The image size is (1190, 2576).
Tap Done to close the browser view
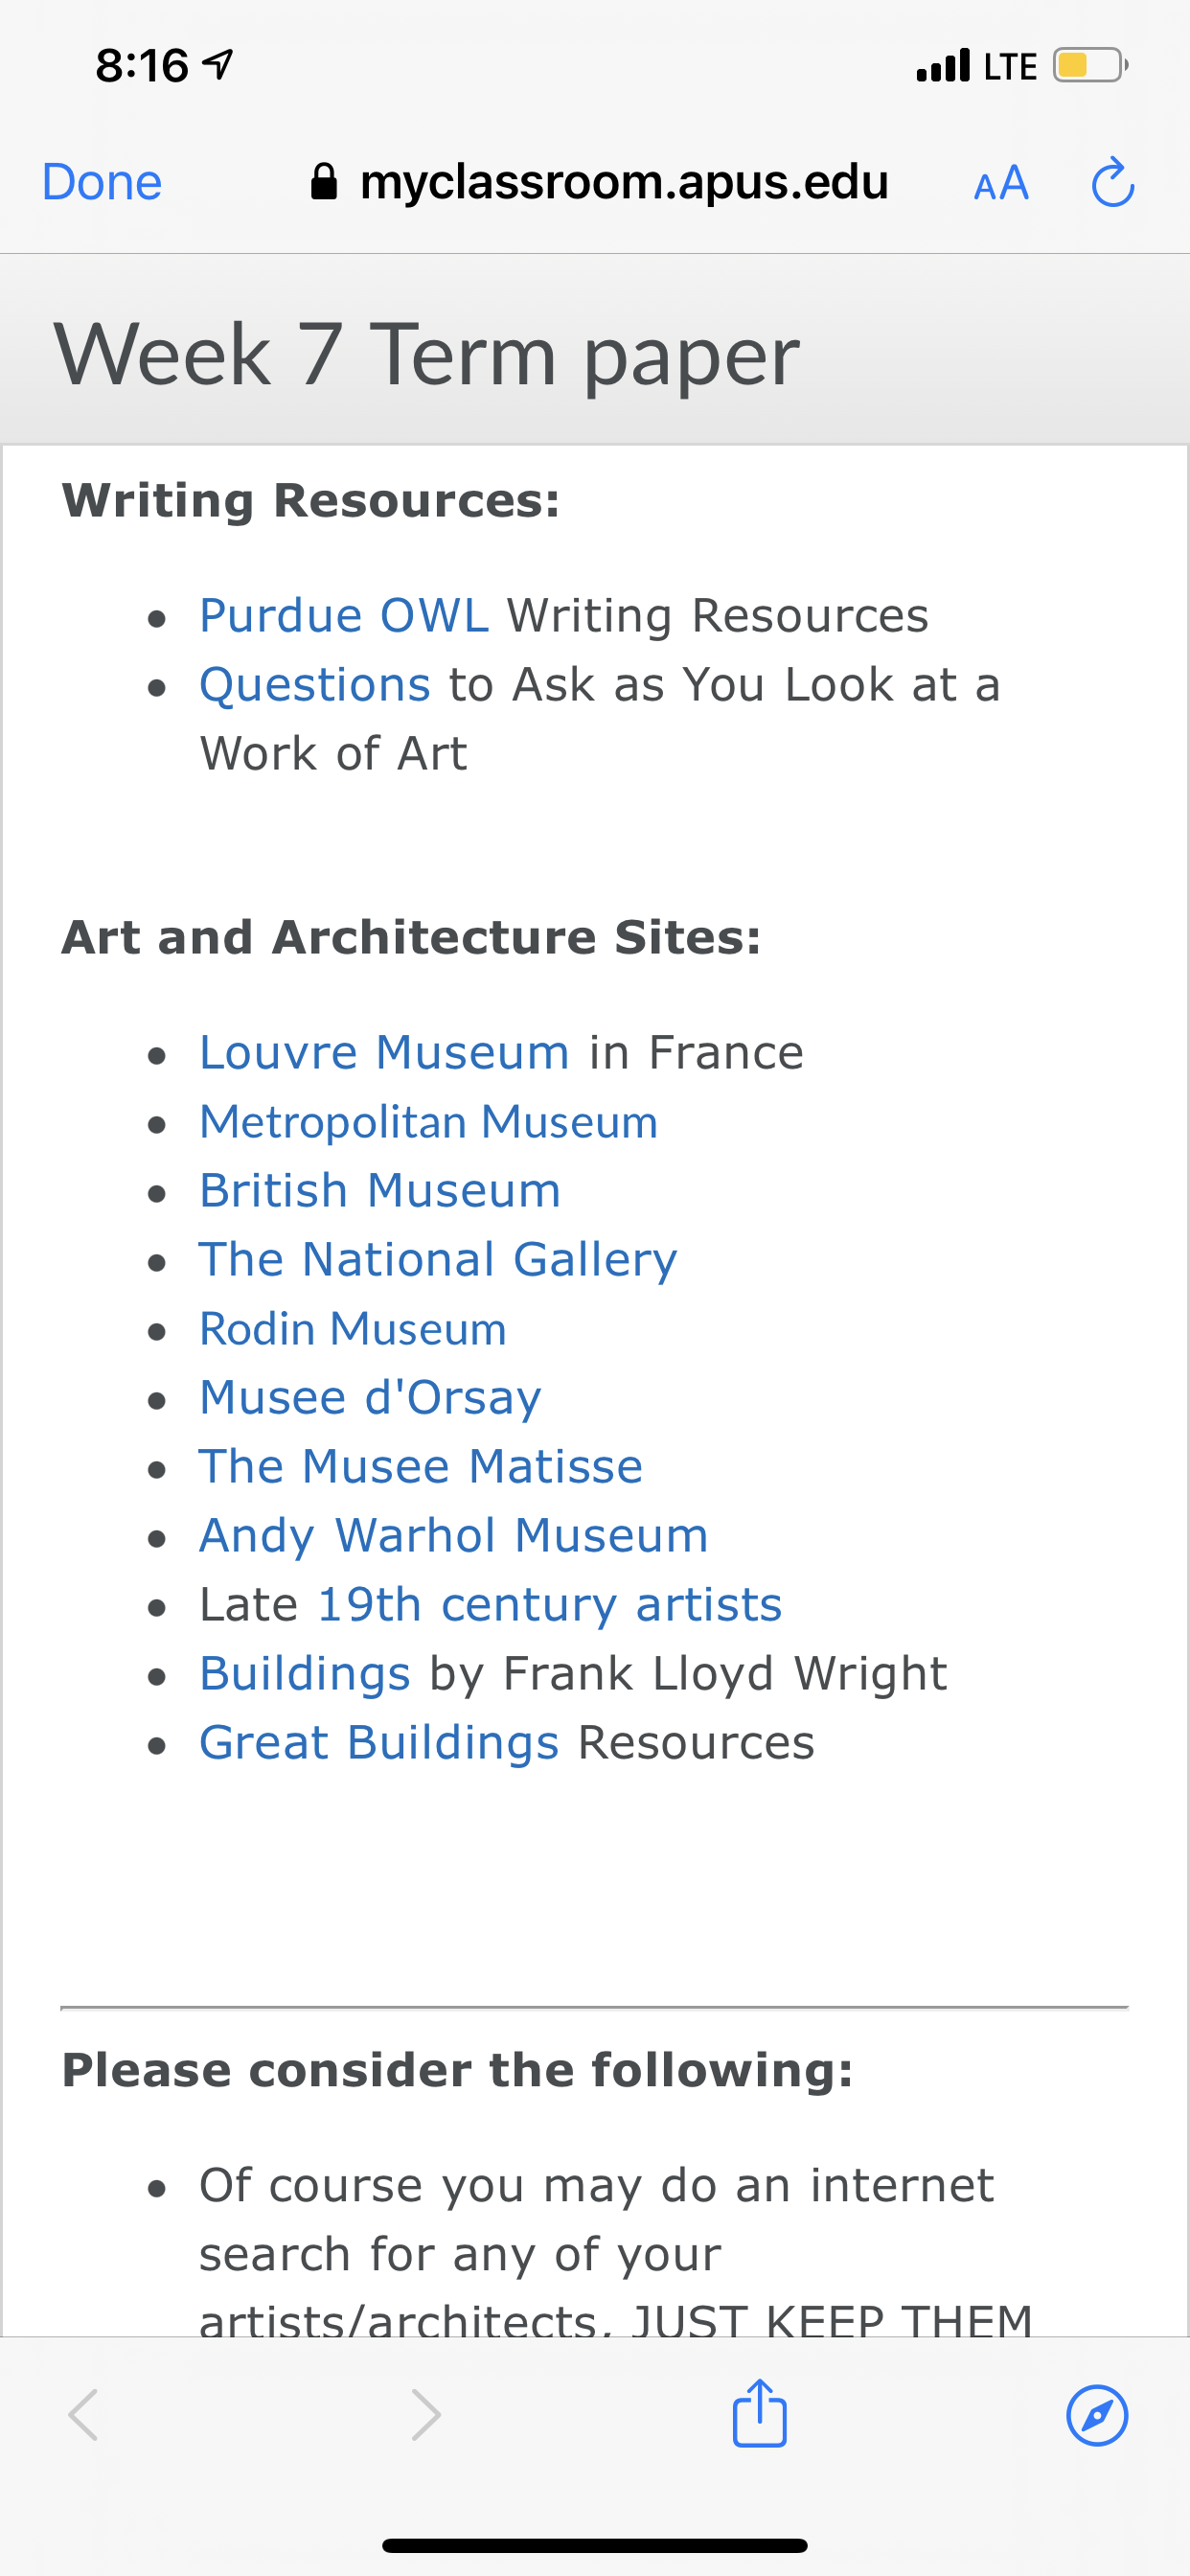point(102,182)
